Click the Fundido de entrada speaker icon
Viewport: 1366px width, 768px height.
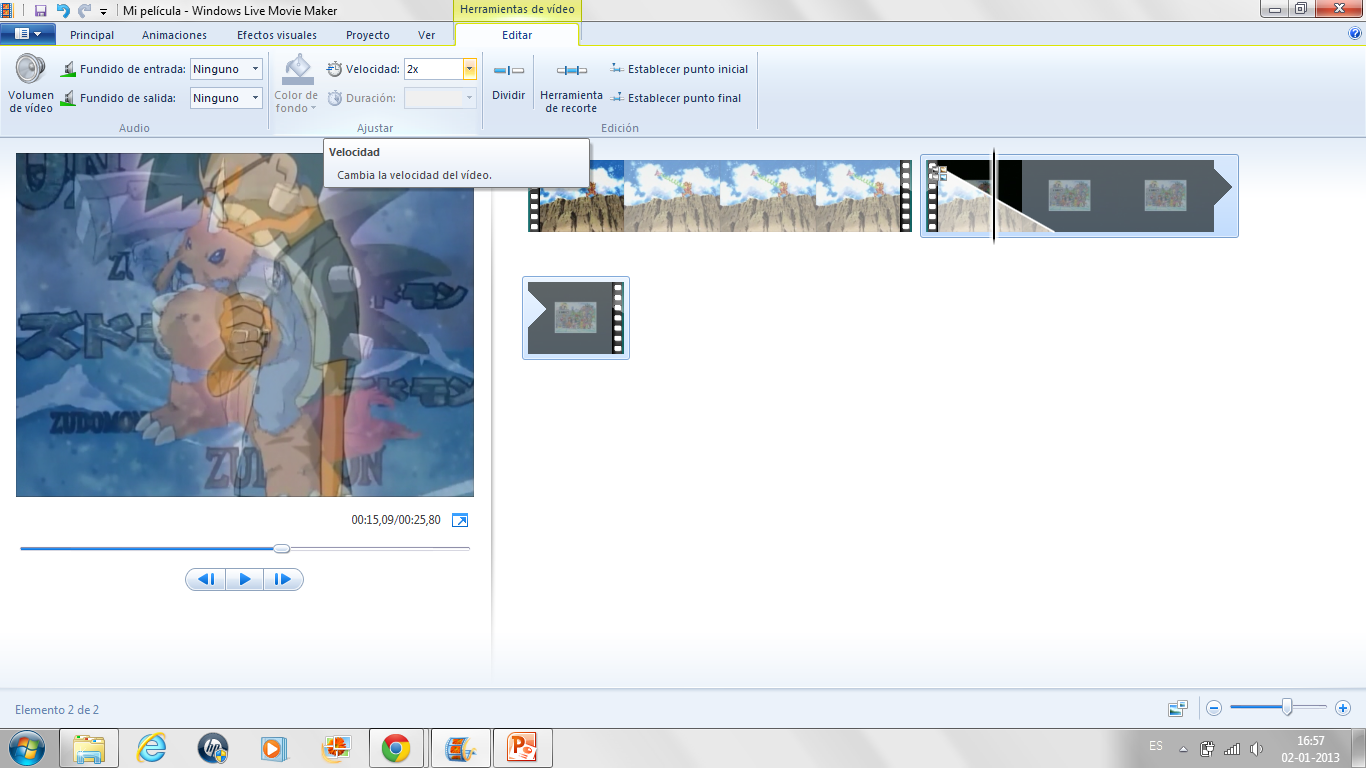(x=68, y=69)
